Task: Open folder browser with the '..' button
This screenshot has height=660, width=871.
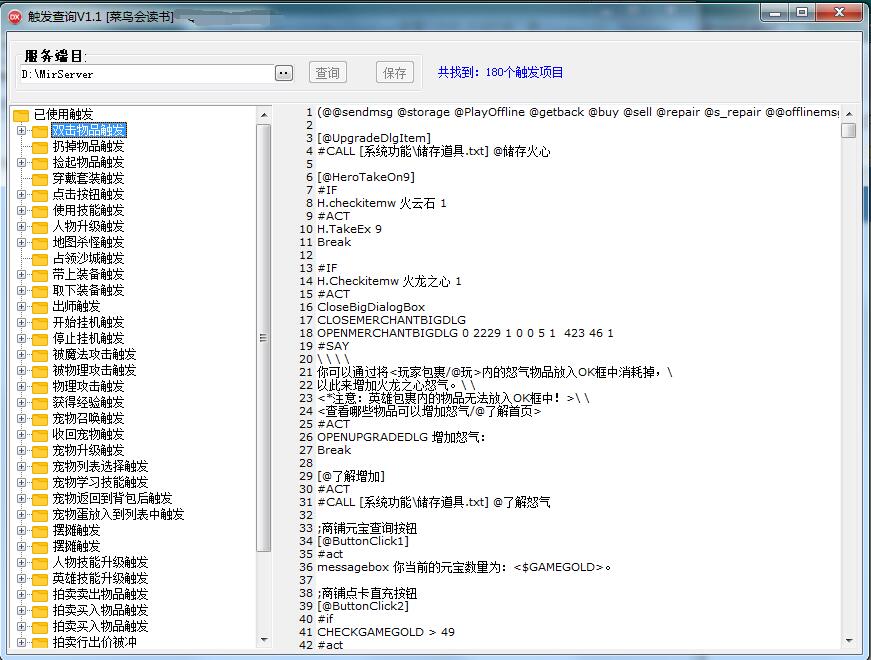Action: tap(284, 73)
